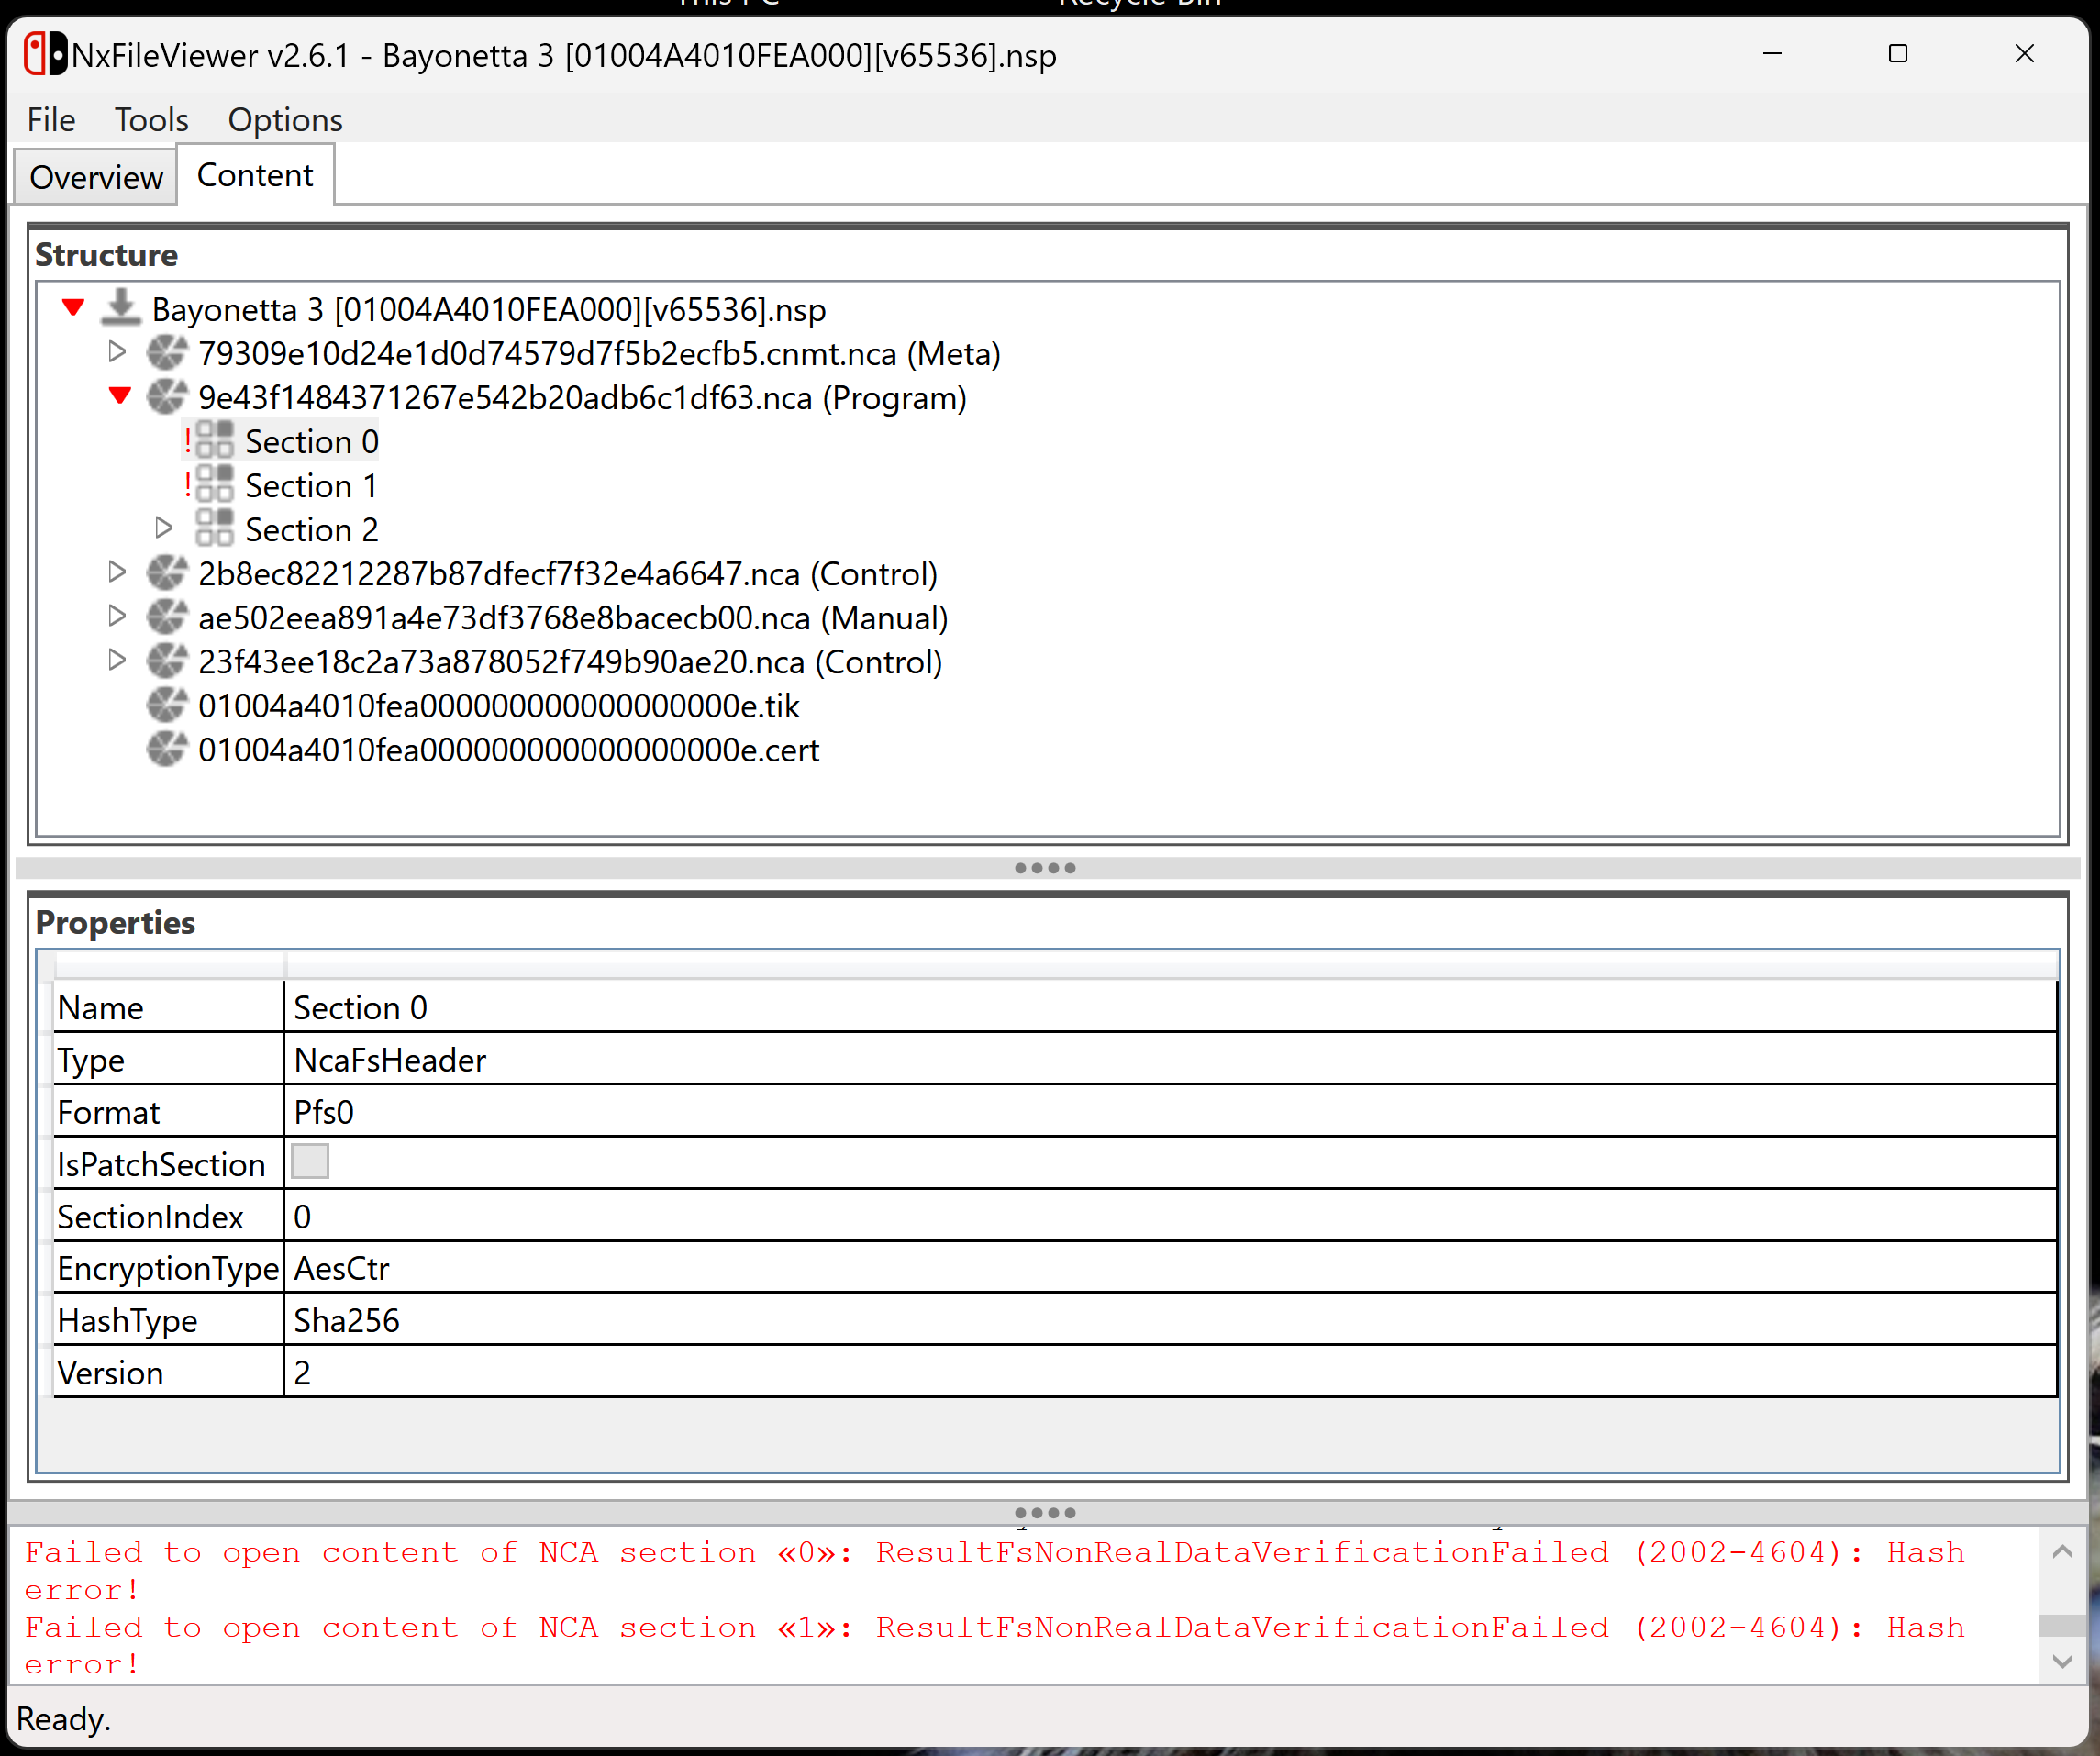The width and height of the screenshot is (2100, 1756).
Task: Click the EncryptionType value AesCtr
Action: pyautogui.click(x=342, y=1268)
